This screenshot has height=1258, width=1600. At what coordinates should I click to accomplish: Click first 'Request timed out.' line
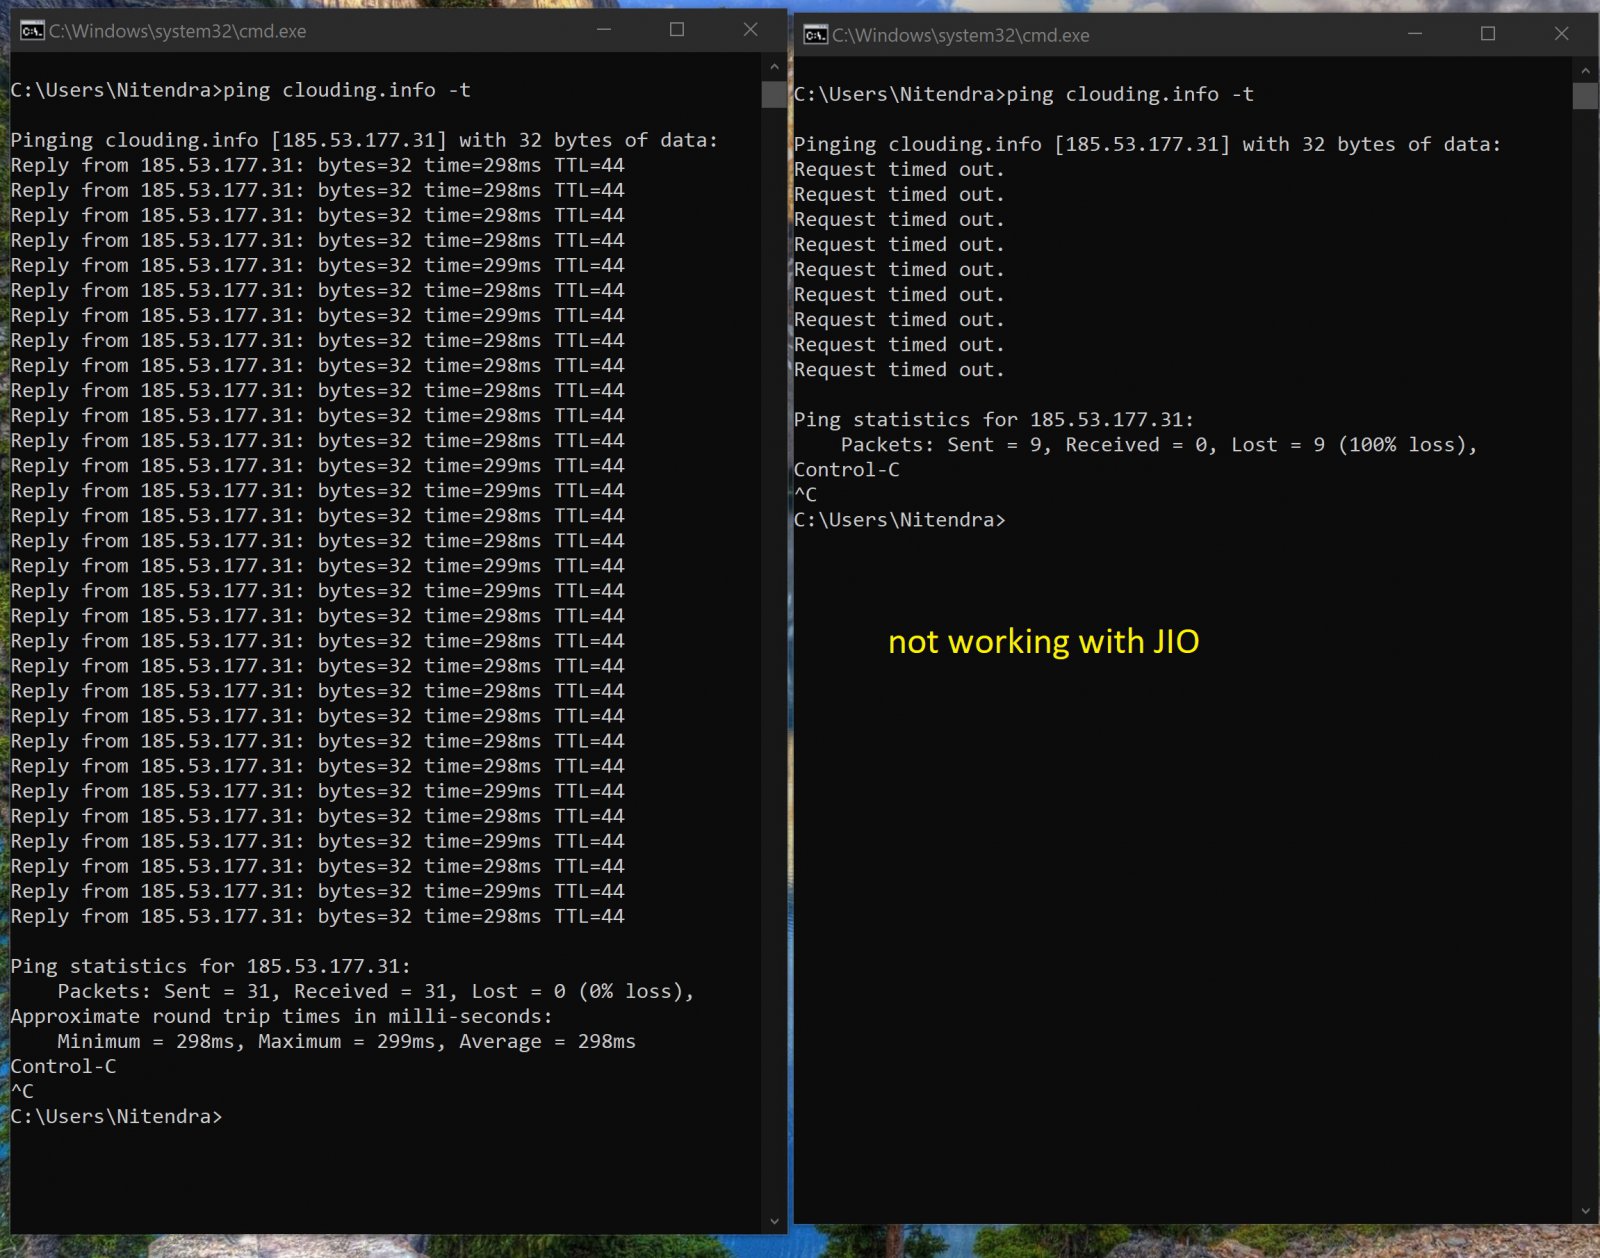[x=899, y=169]
